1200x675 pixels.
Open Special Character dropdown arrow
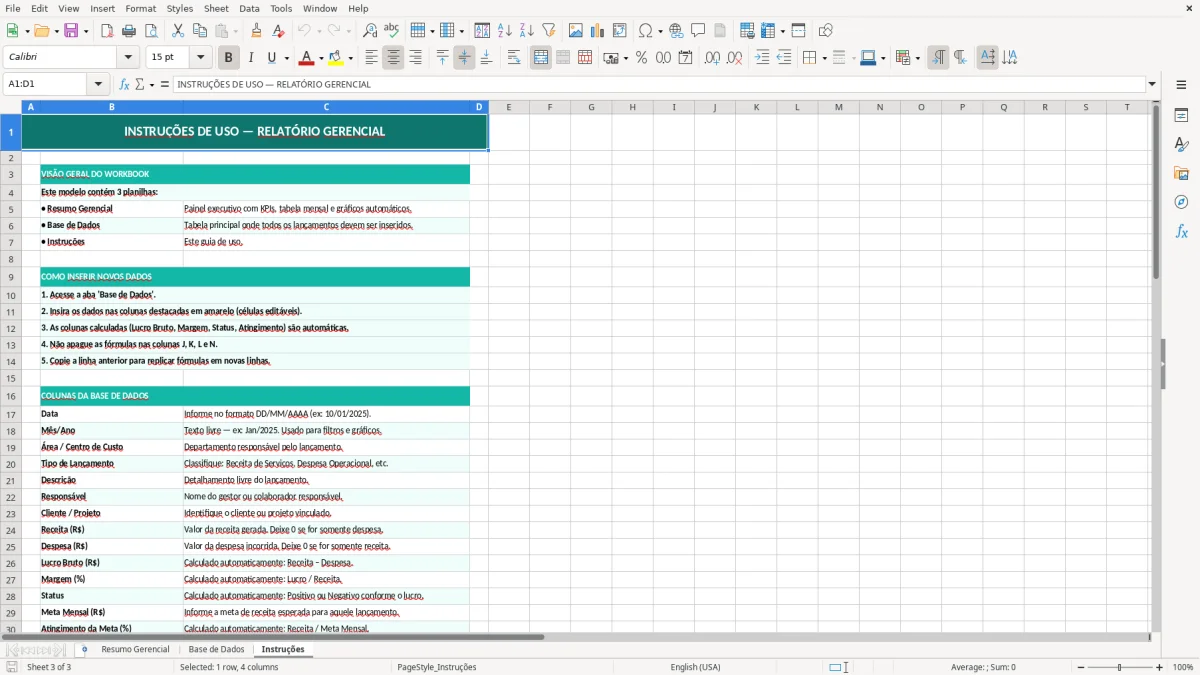660,31
